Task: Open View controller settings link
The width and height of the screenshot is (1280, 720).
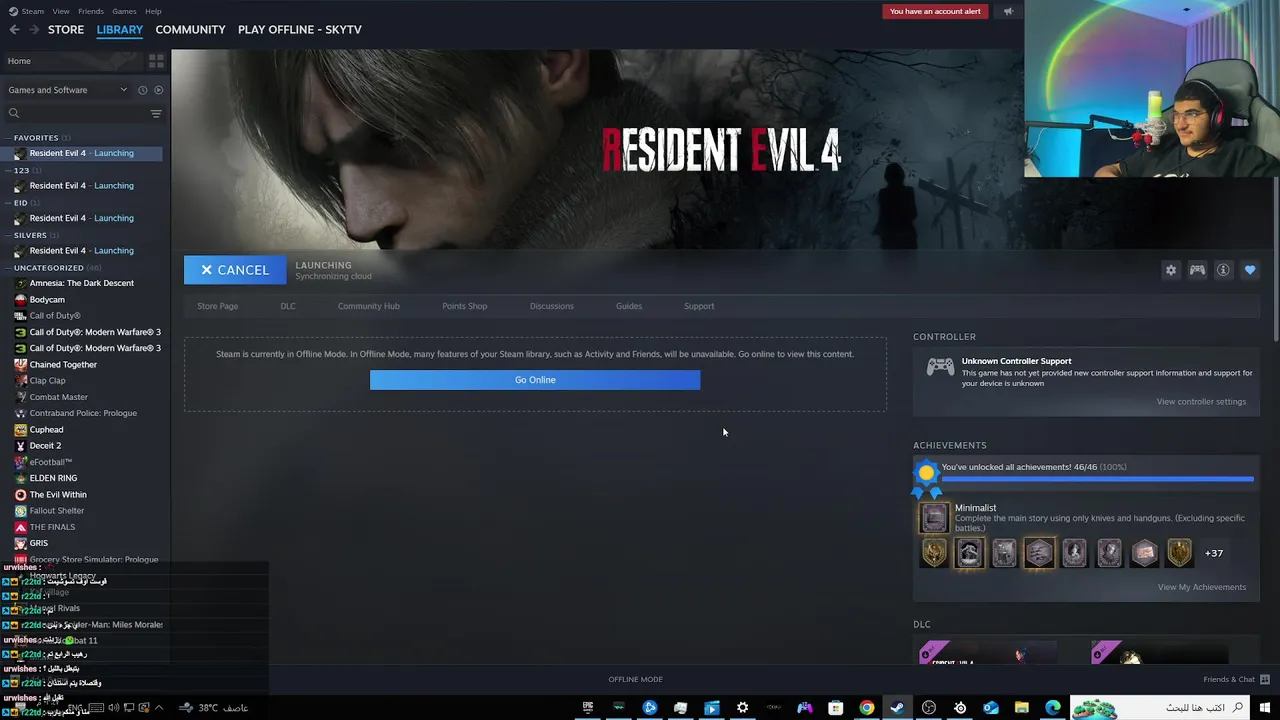Action: pyautogui.click(x=1201, y=402)
